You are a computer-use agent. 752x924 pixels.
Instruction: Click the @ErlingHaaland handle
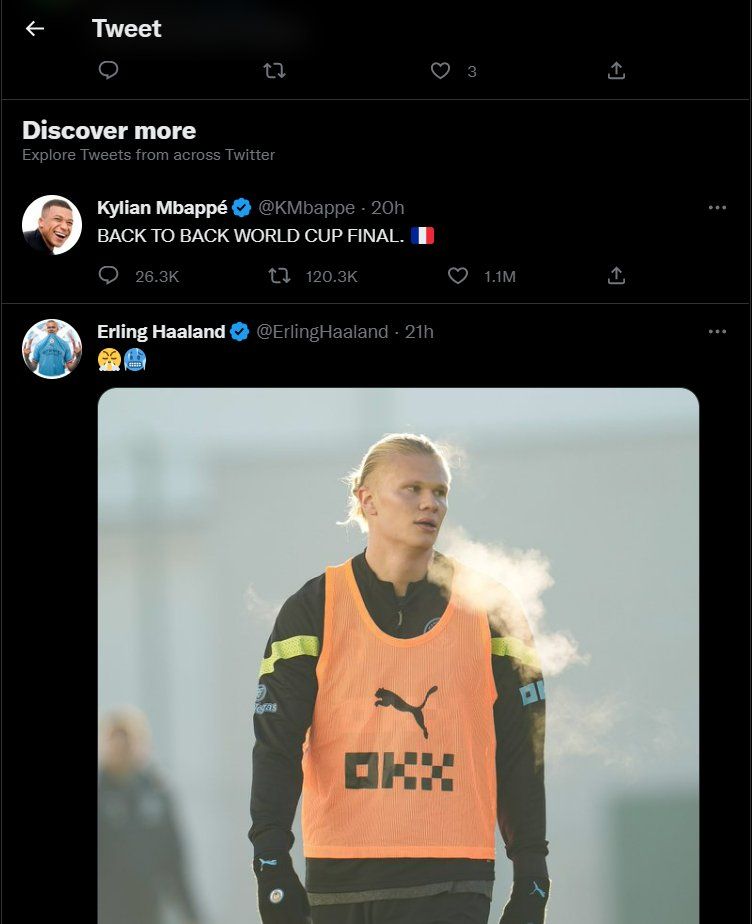coord(323,332)
